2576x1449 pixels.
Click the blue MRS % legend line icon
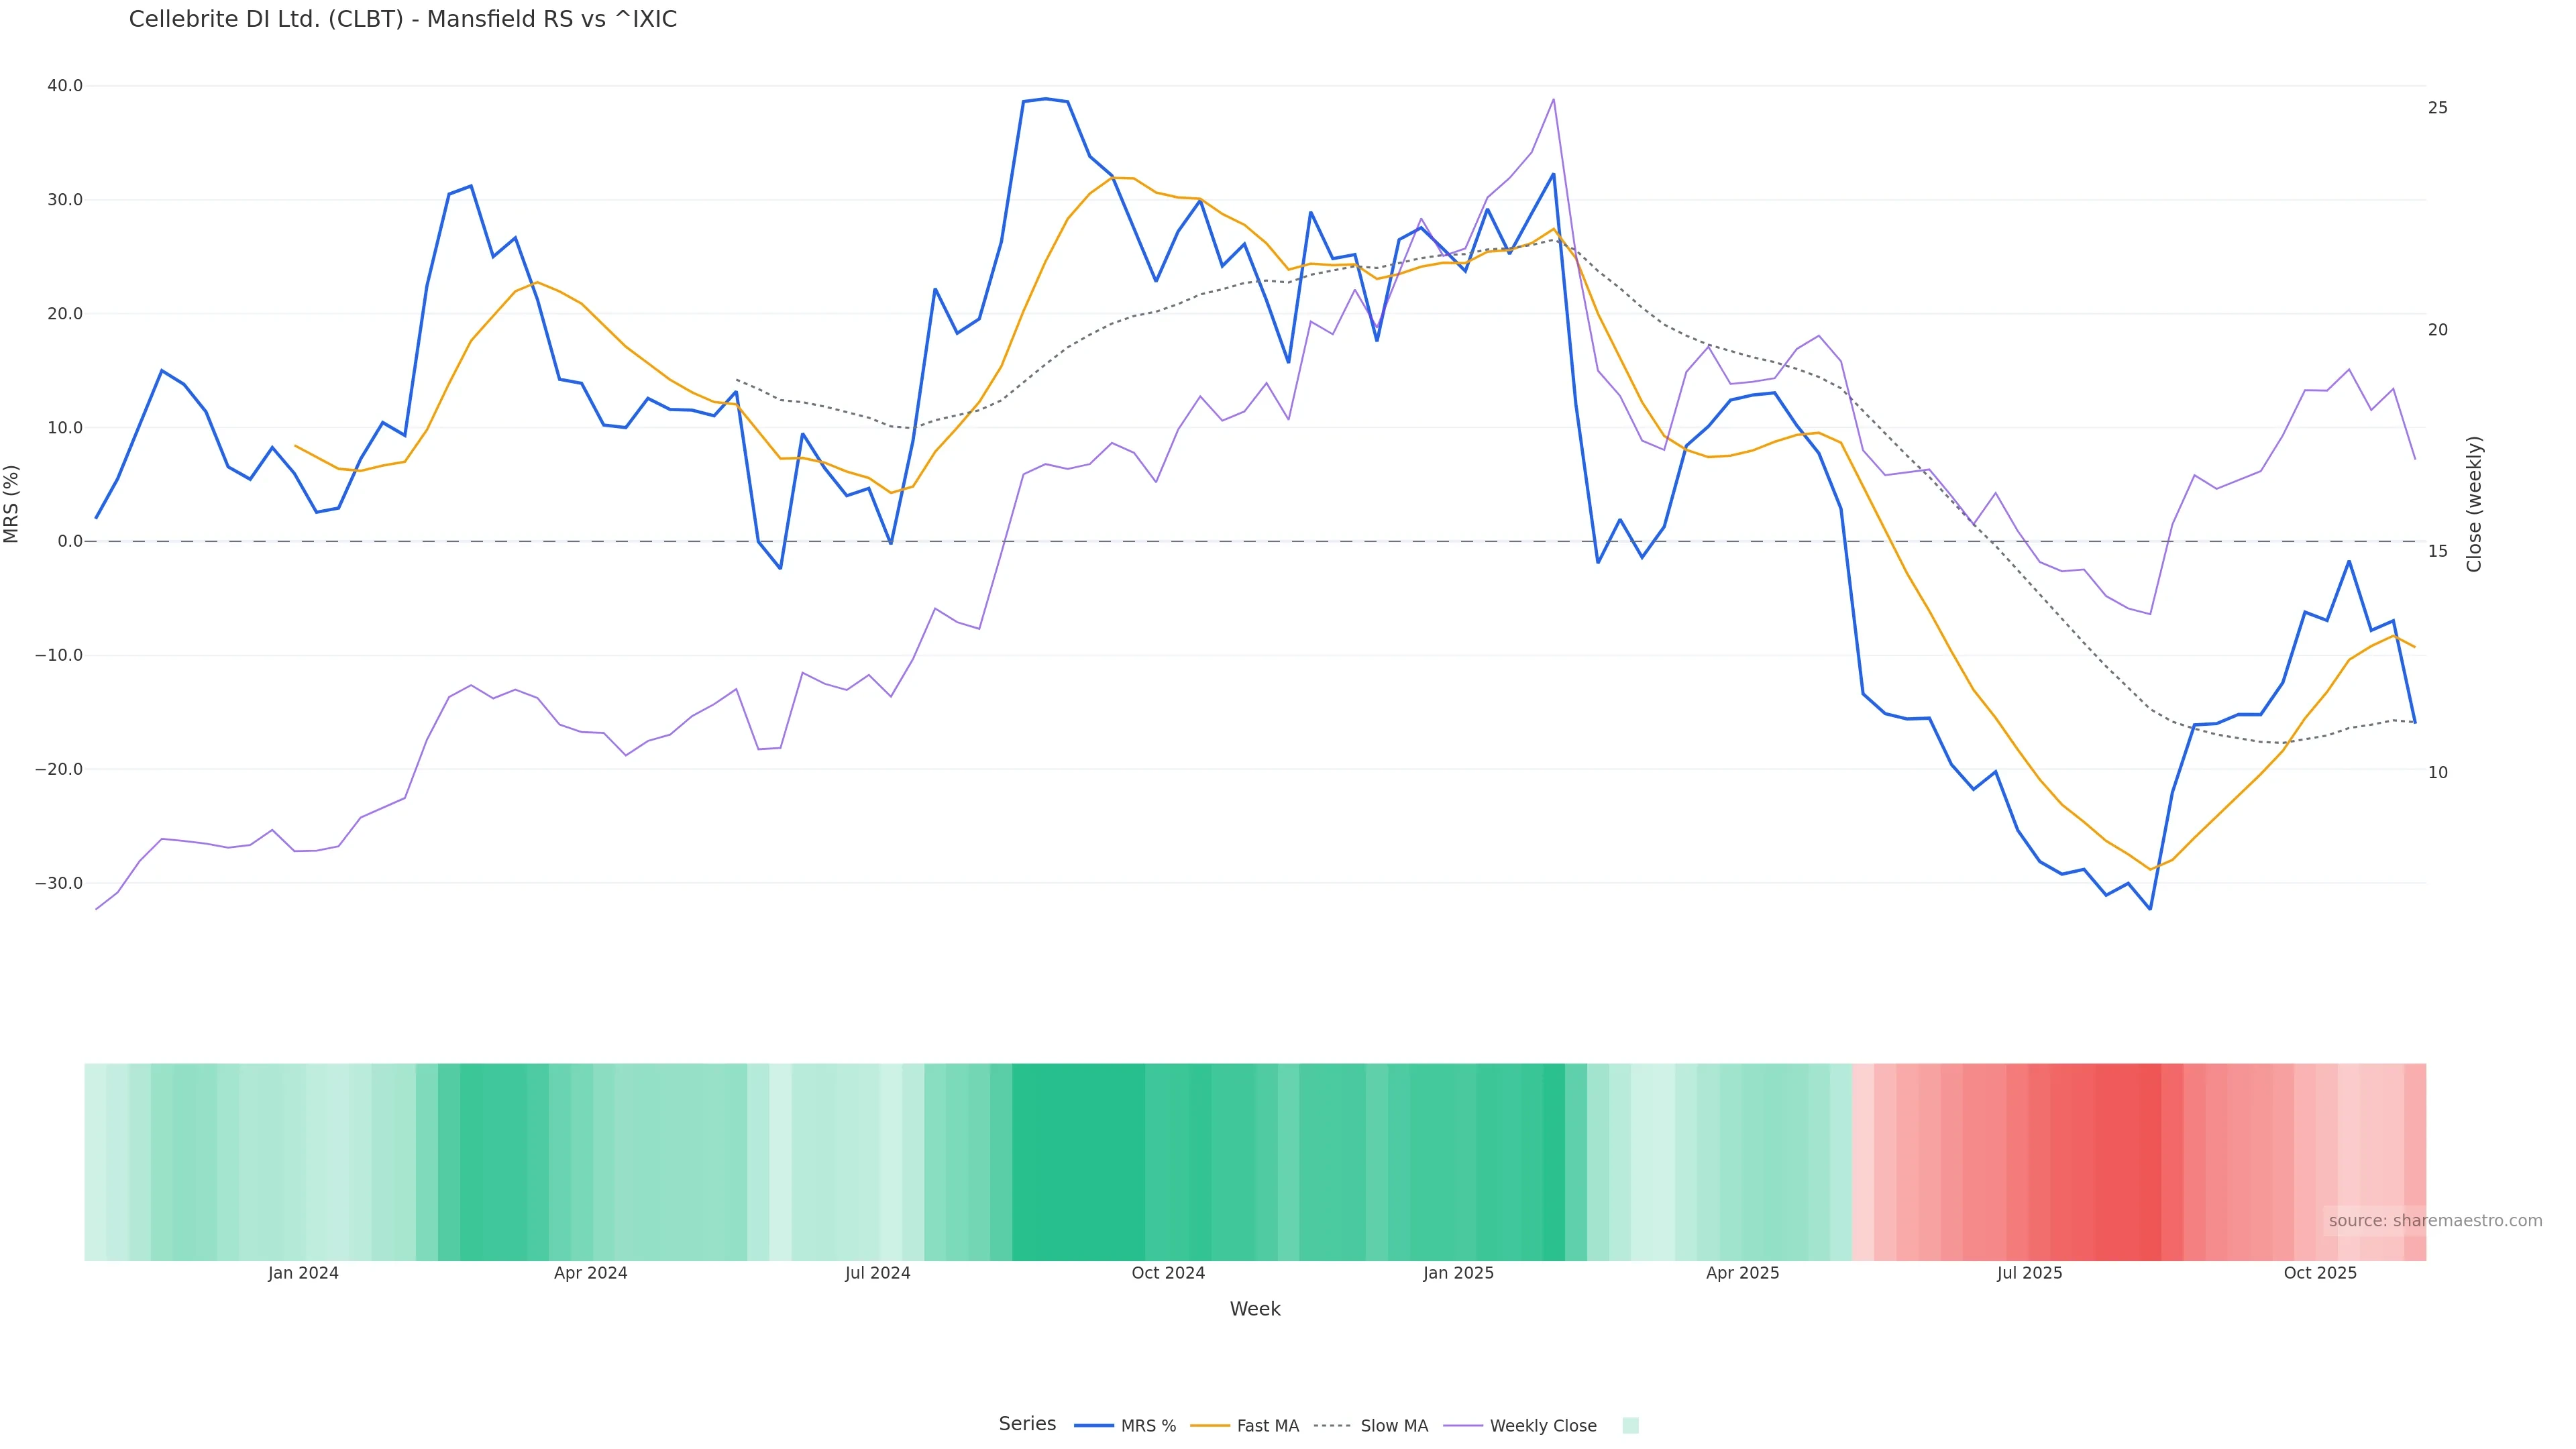pyautogui.click(x=1094, y=1426)
